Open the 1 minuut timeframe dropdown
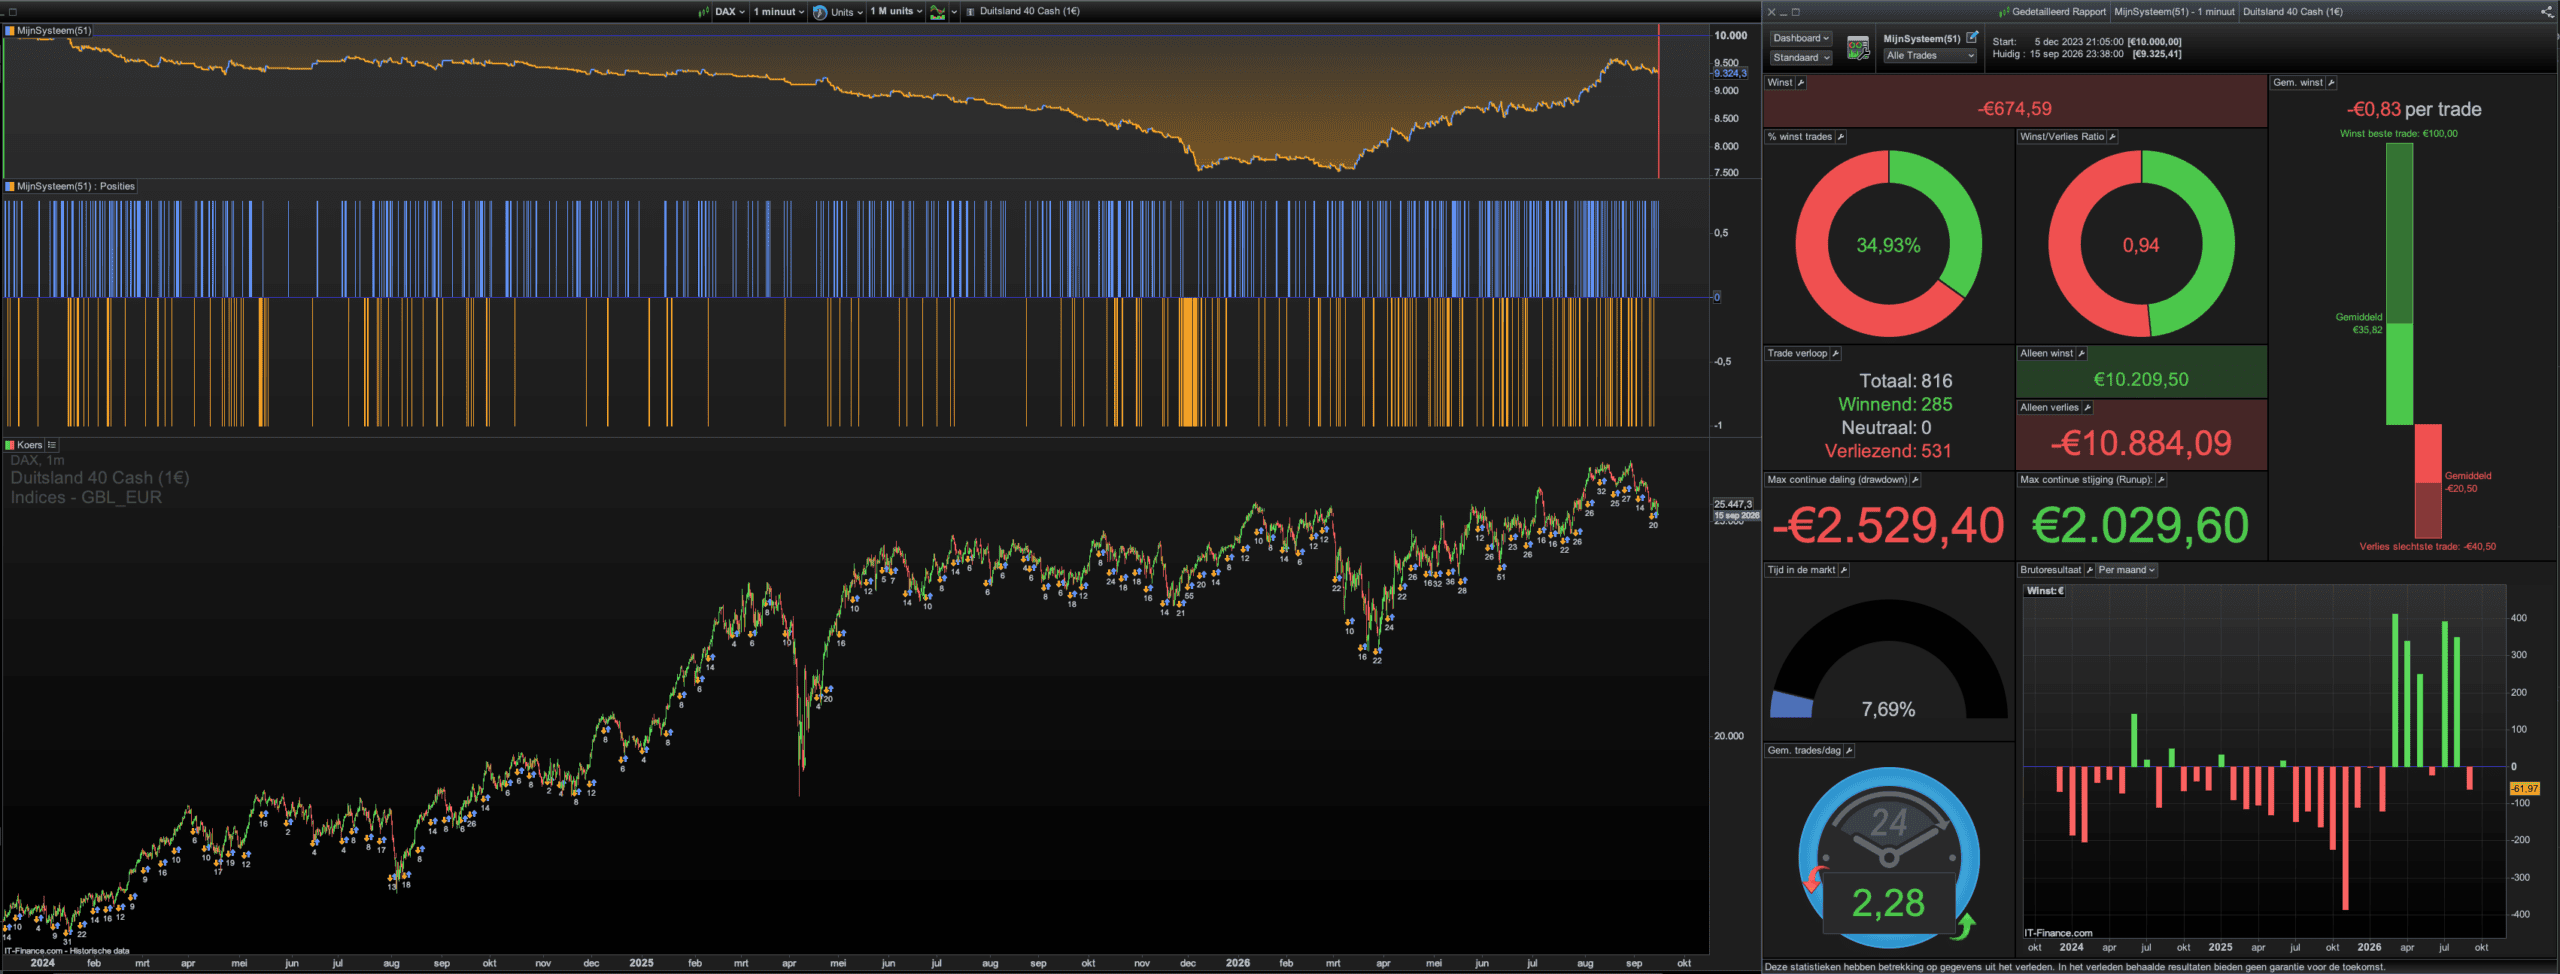 pyautogui.click(x=779, y=12)
